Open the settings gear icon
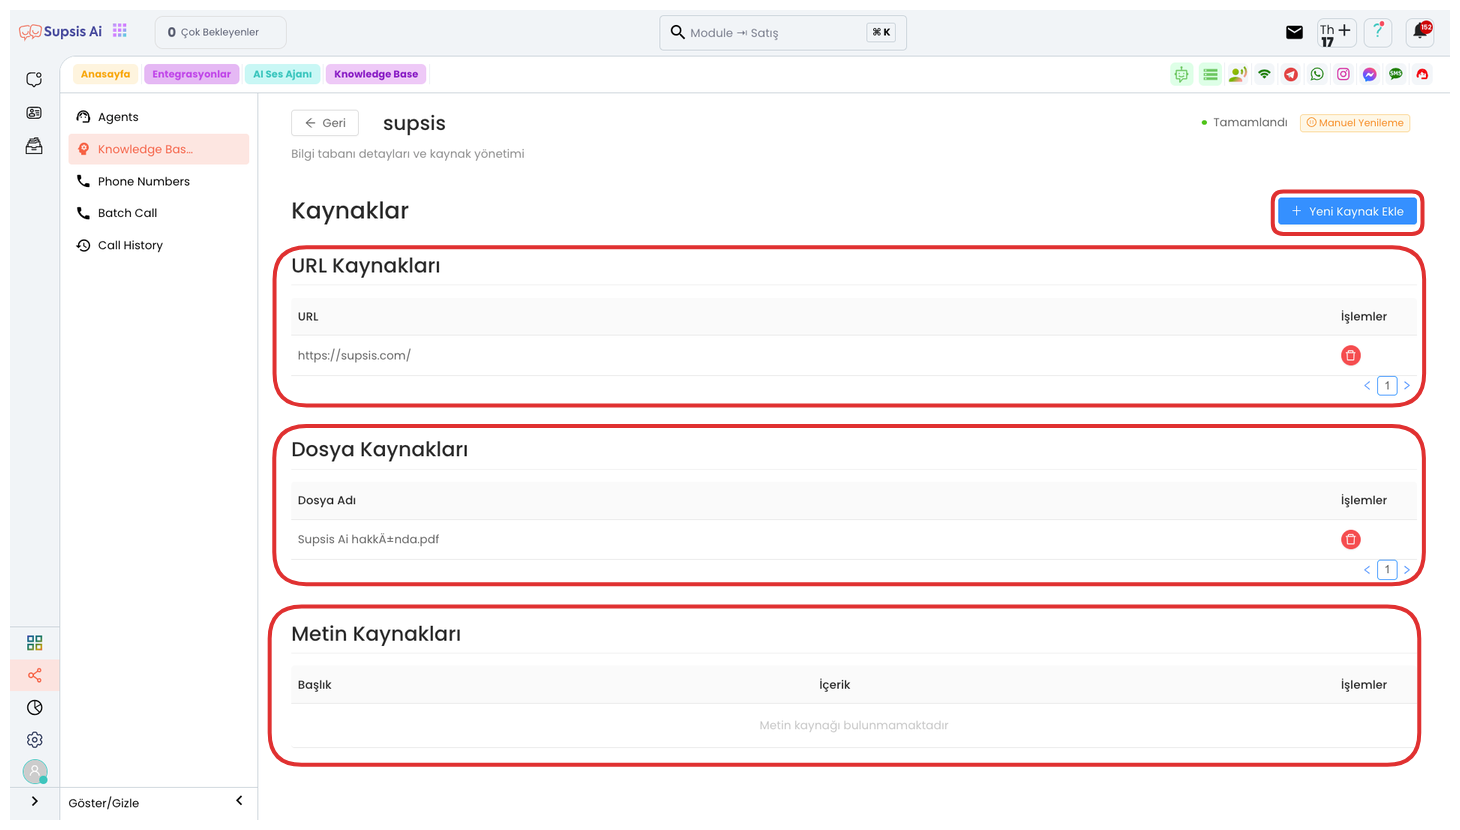The image size is (1460, 830). 35,740
